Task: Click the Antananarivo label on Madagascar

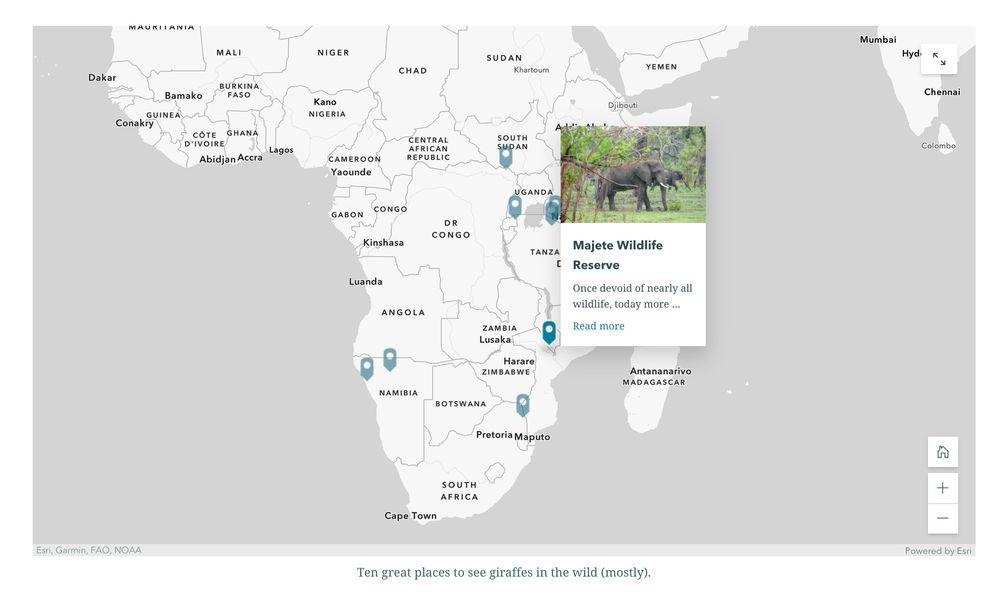Action: tap(660, 371)
